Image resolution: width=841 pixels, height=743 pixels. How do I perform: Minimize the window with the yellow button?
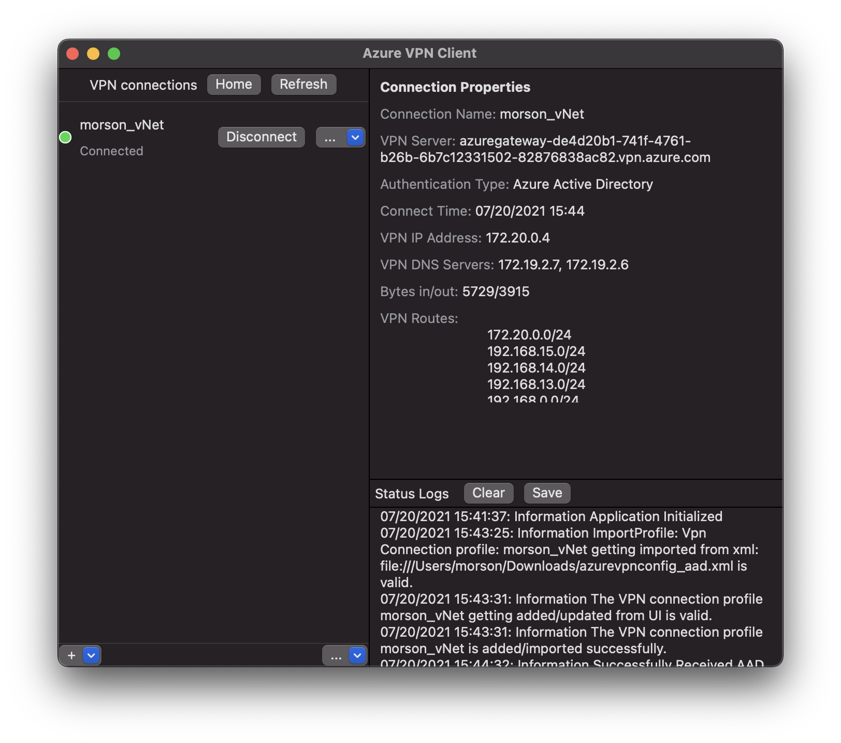coord(93,53)
